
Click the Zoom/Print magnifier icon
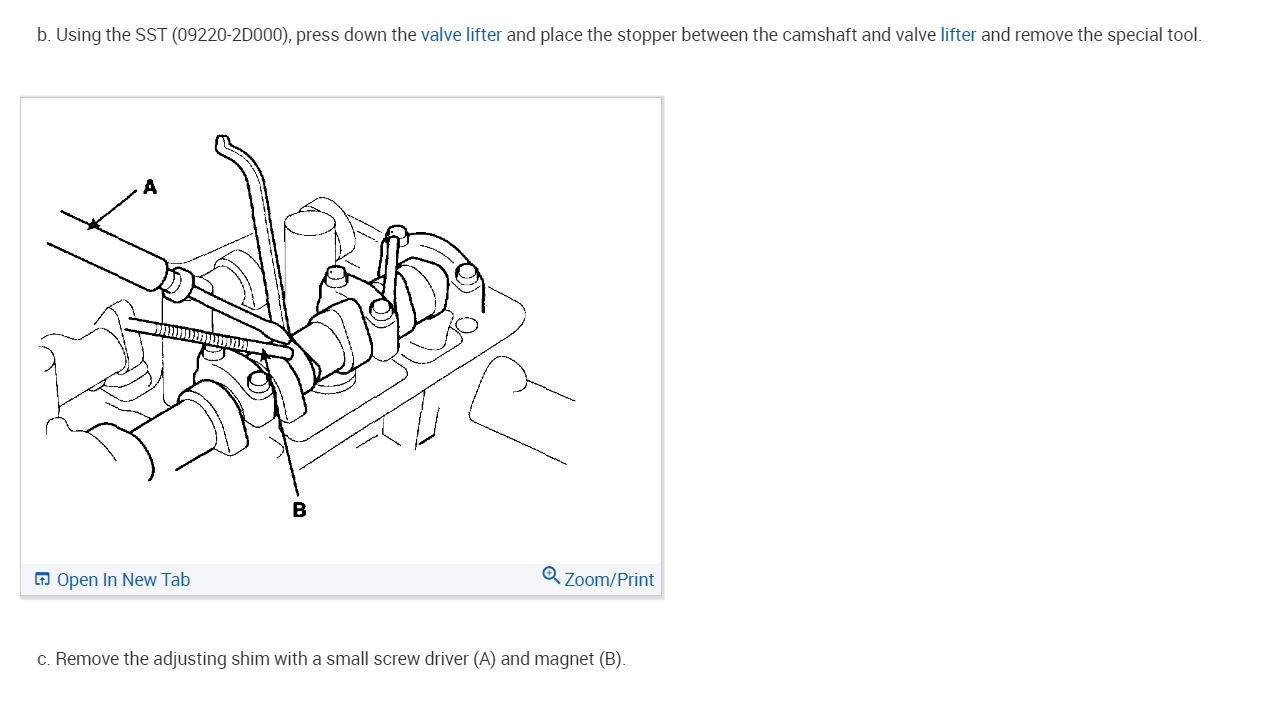551,575
